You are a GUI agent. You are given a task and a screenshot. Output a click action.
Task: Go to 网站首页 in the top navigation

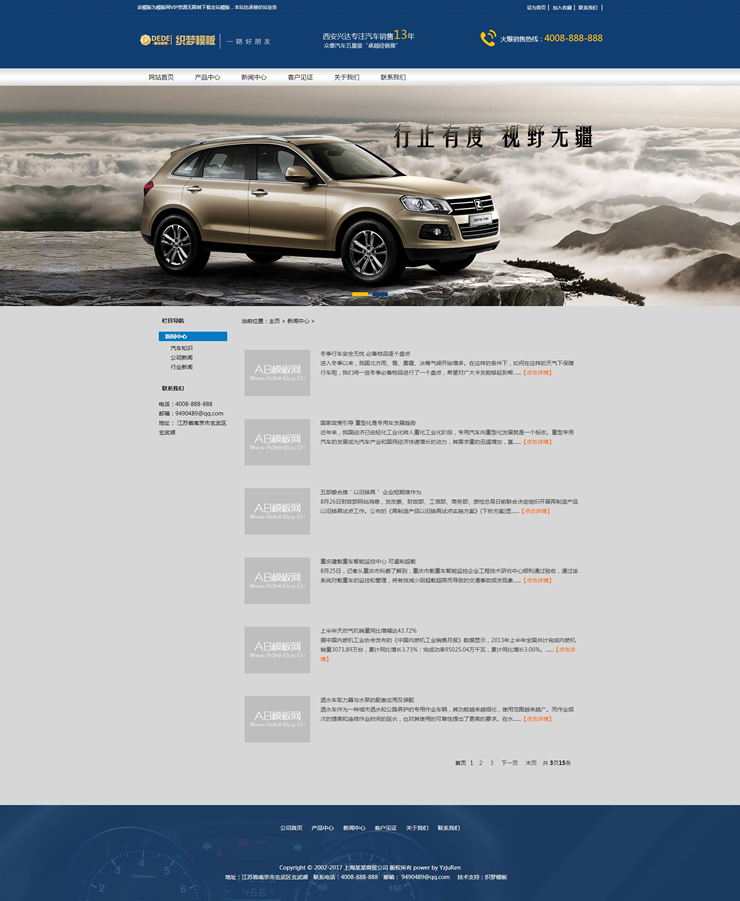[x=161, y=77]
